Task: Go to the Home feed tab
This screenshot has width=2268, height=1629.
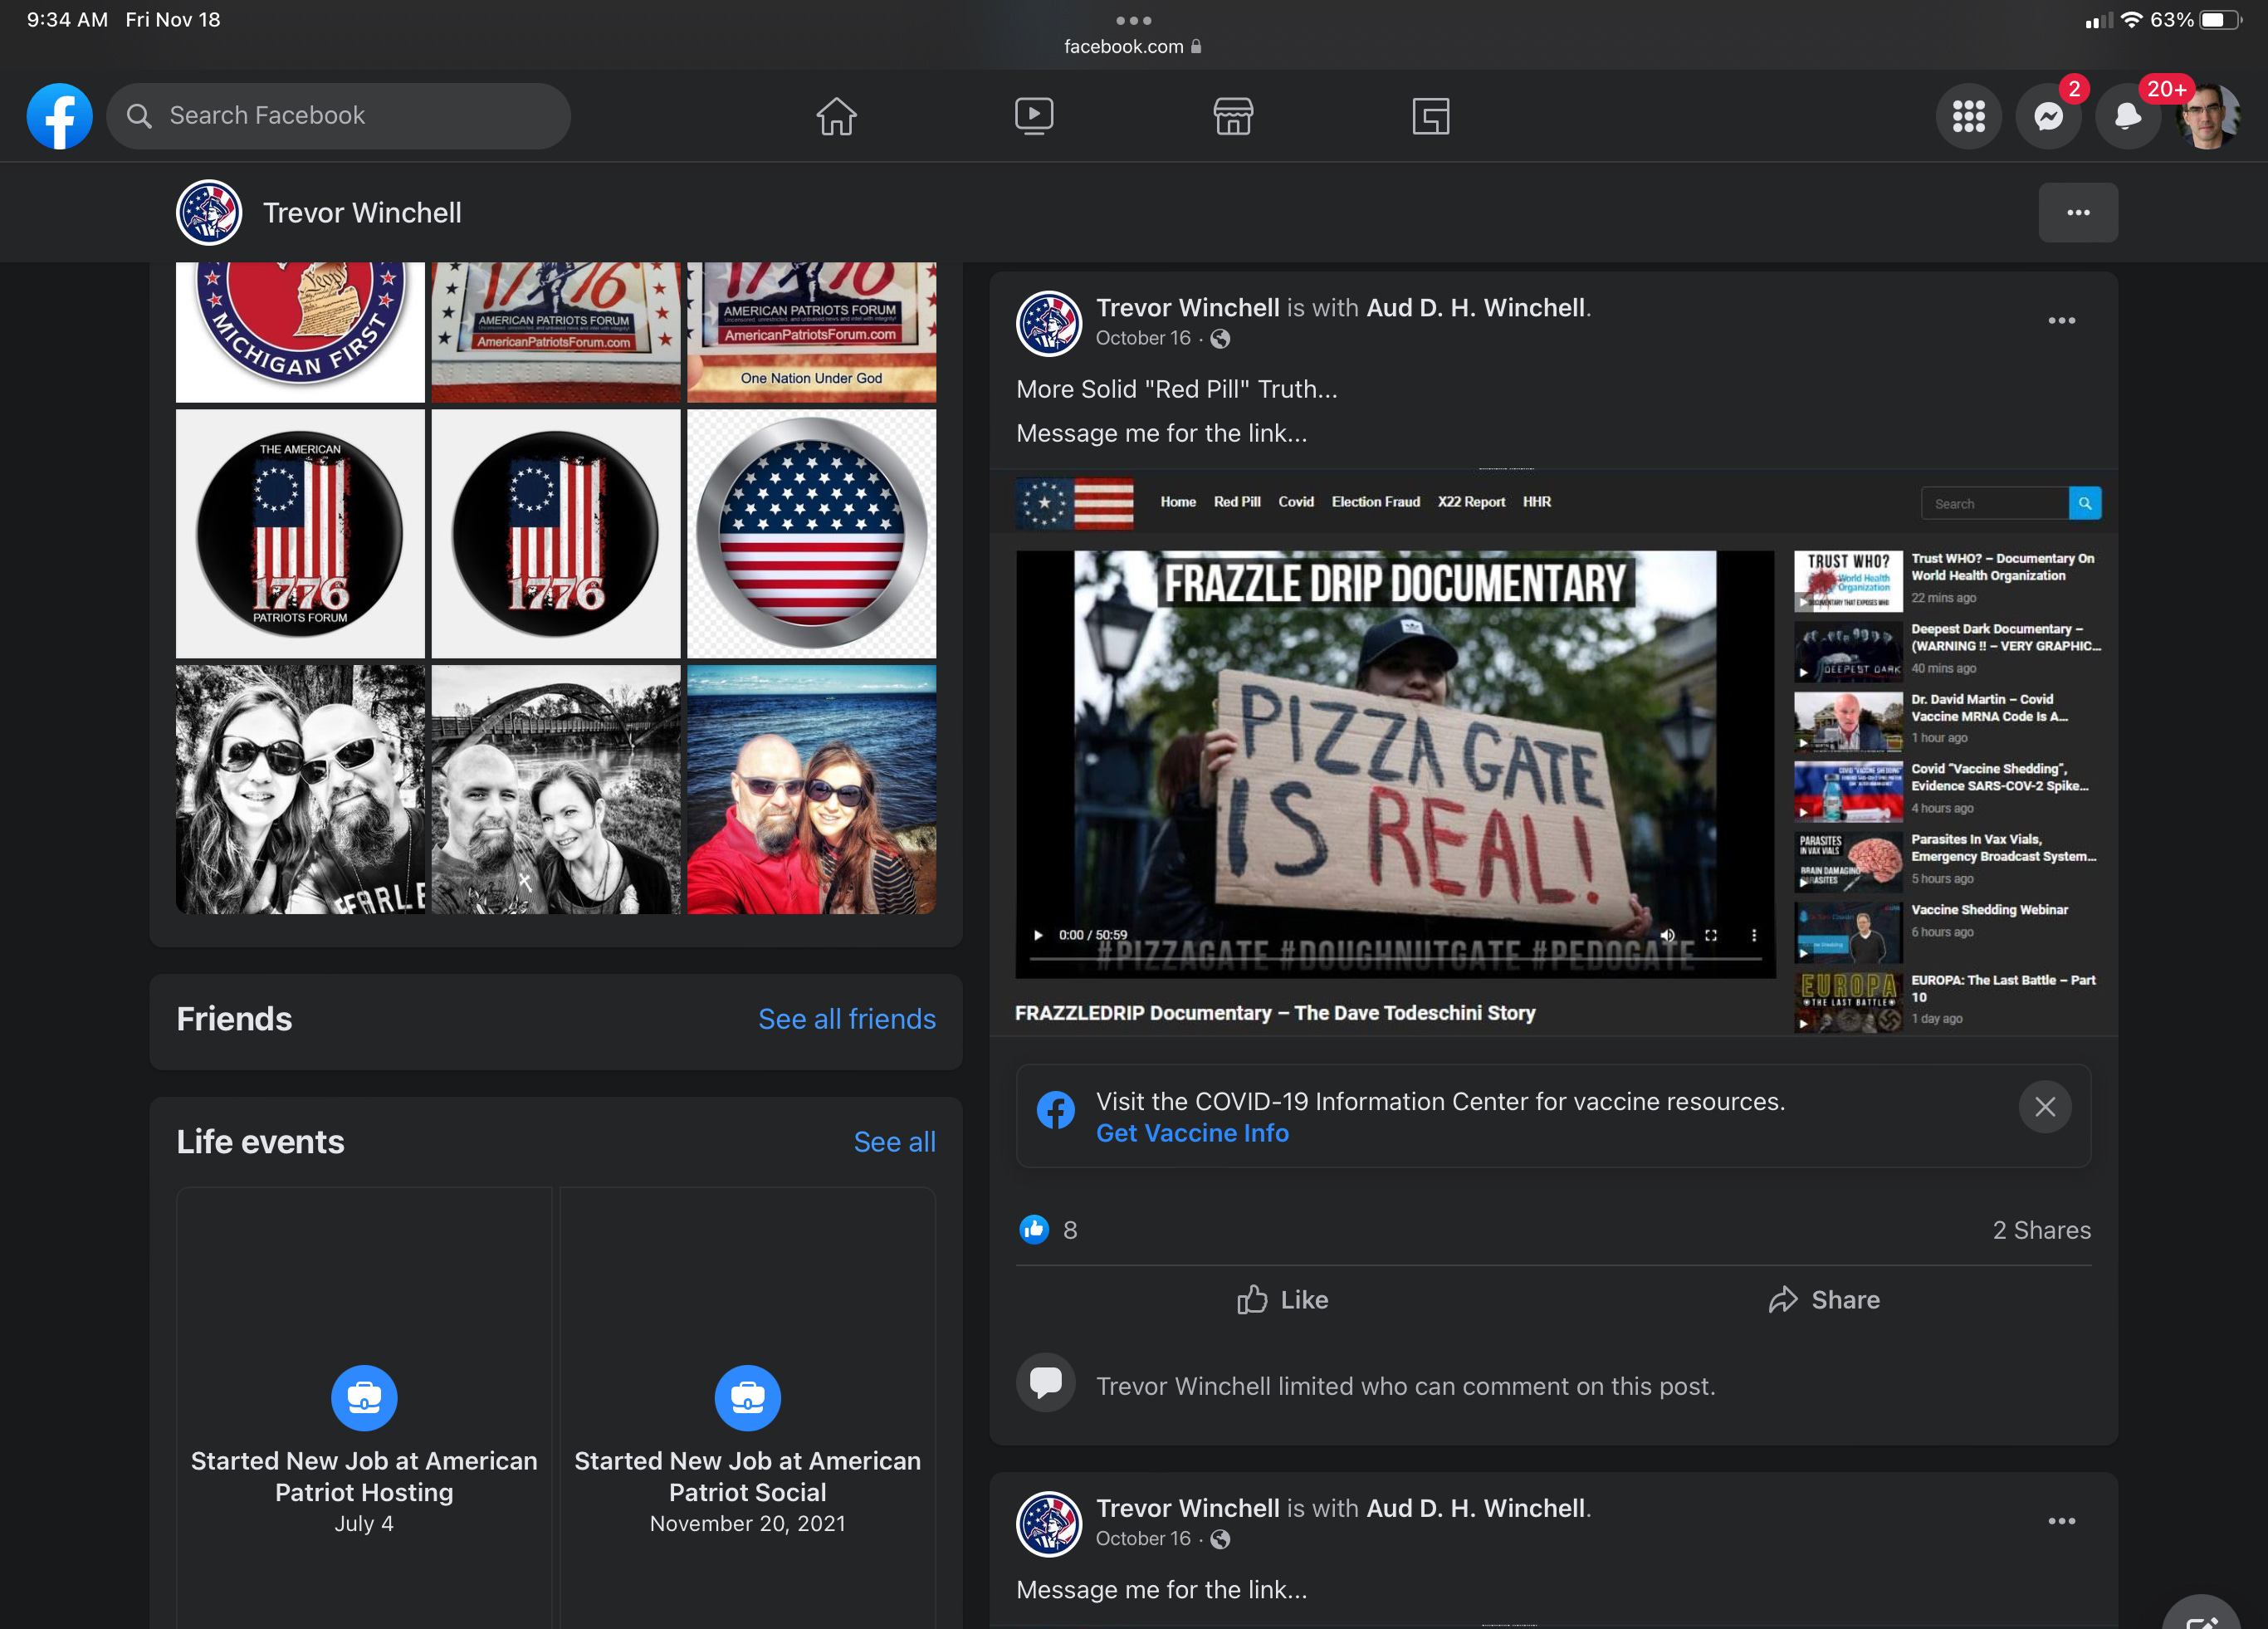Action: (x=836, y=116)
